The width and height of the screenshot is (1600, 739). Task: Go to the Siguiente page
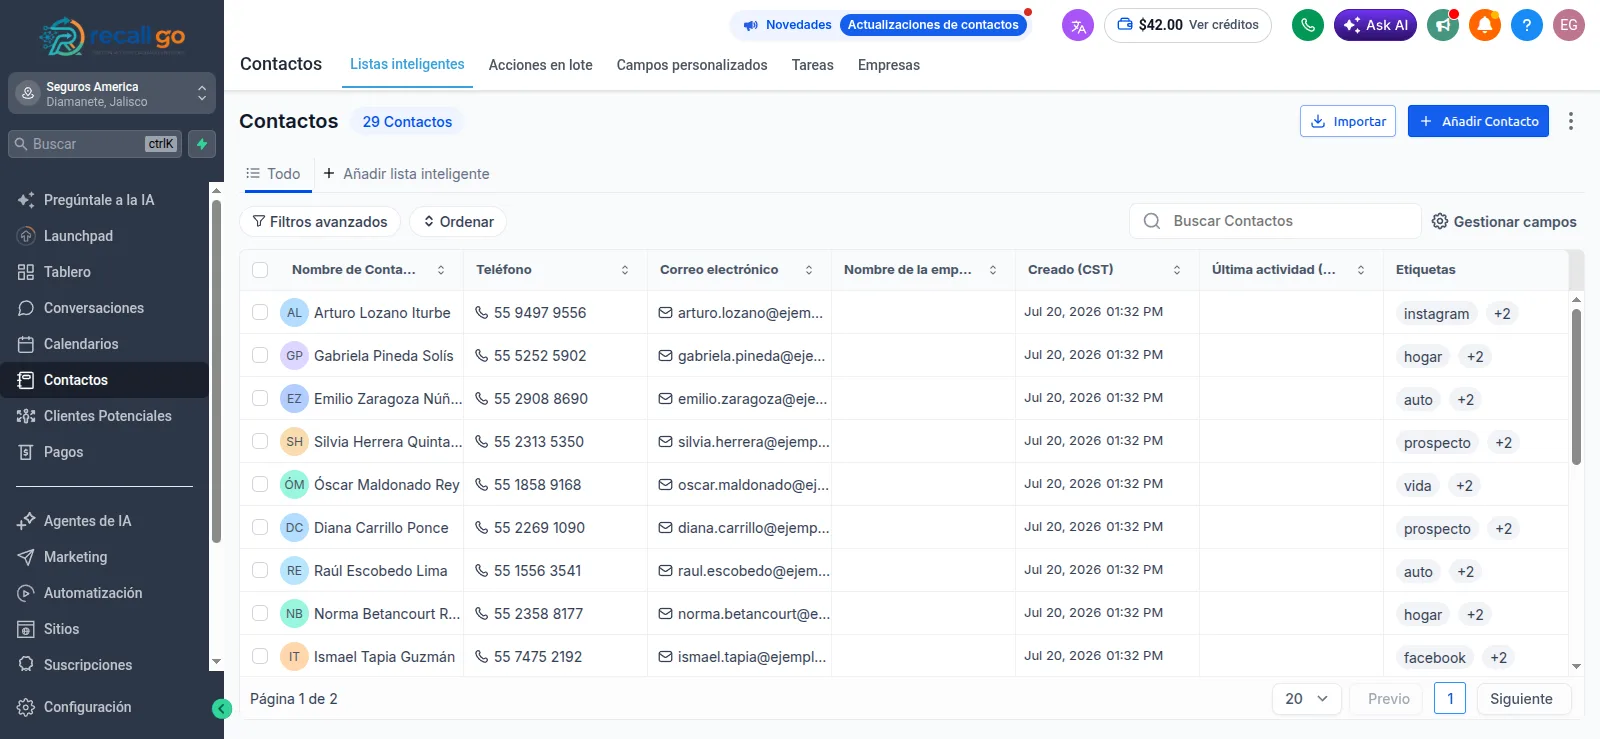tap(1521, 699)
